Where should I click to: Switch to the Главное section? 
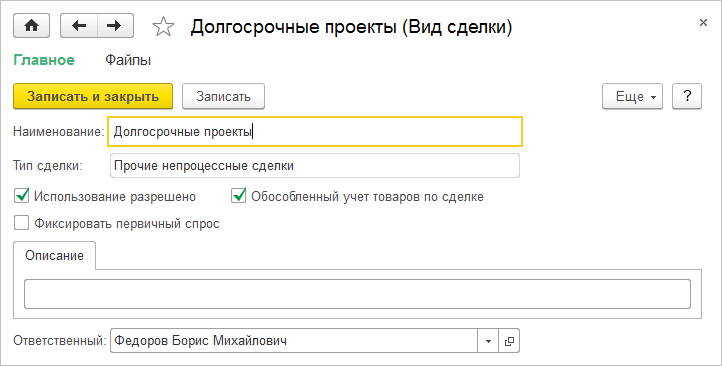point(44,60)
